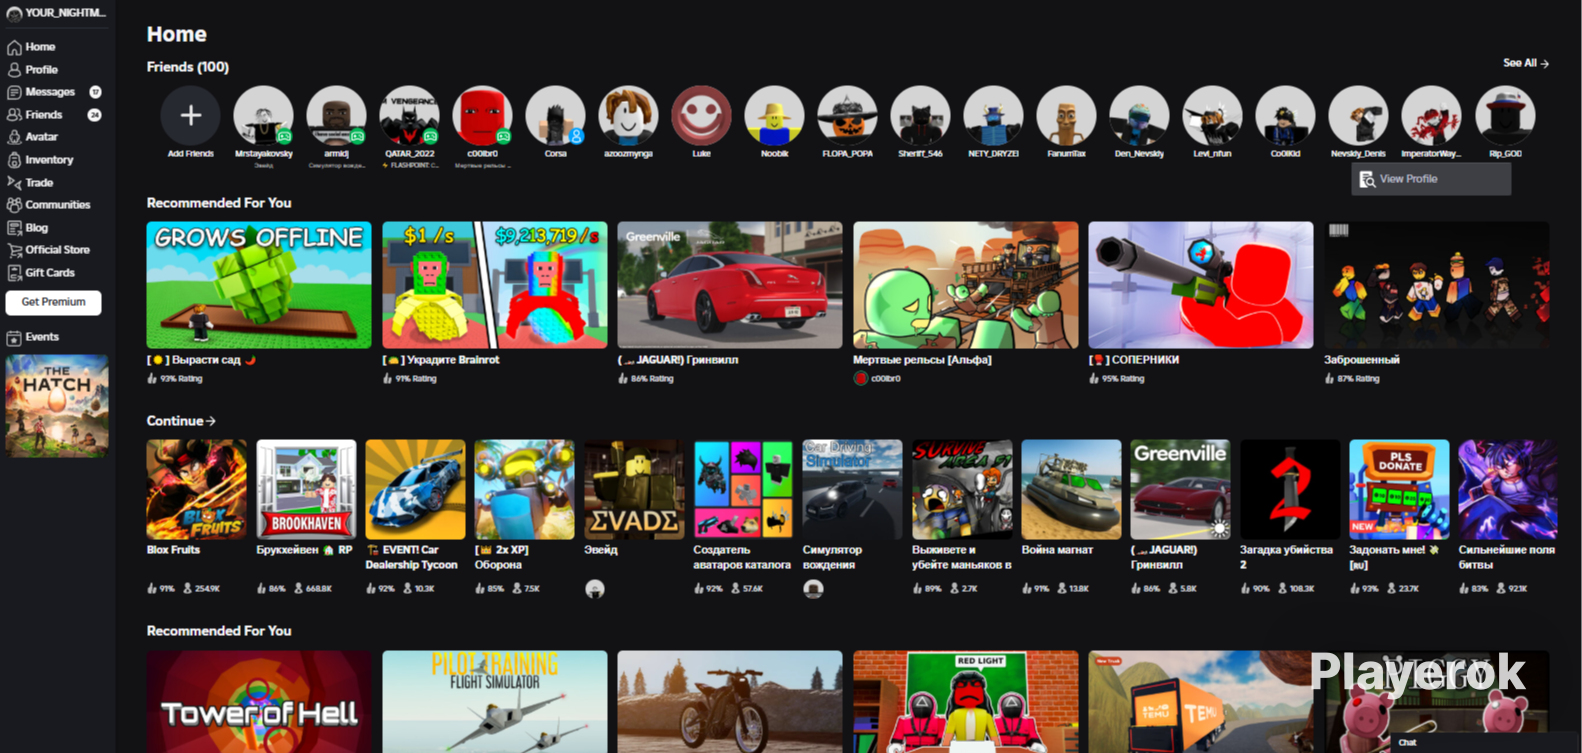Go to the Blog sidebar item

click(36, 228)
